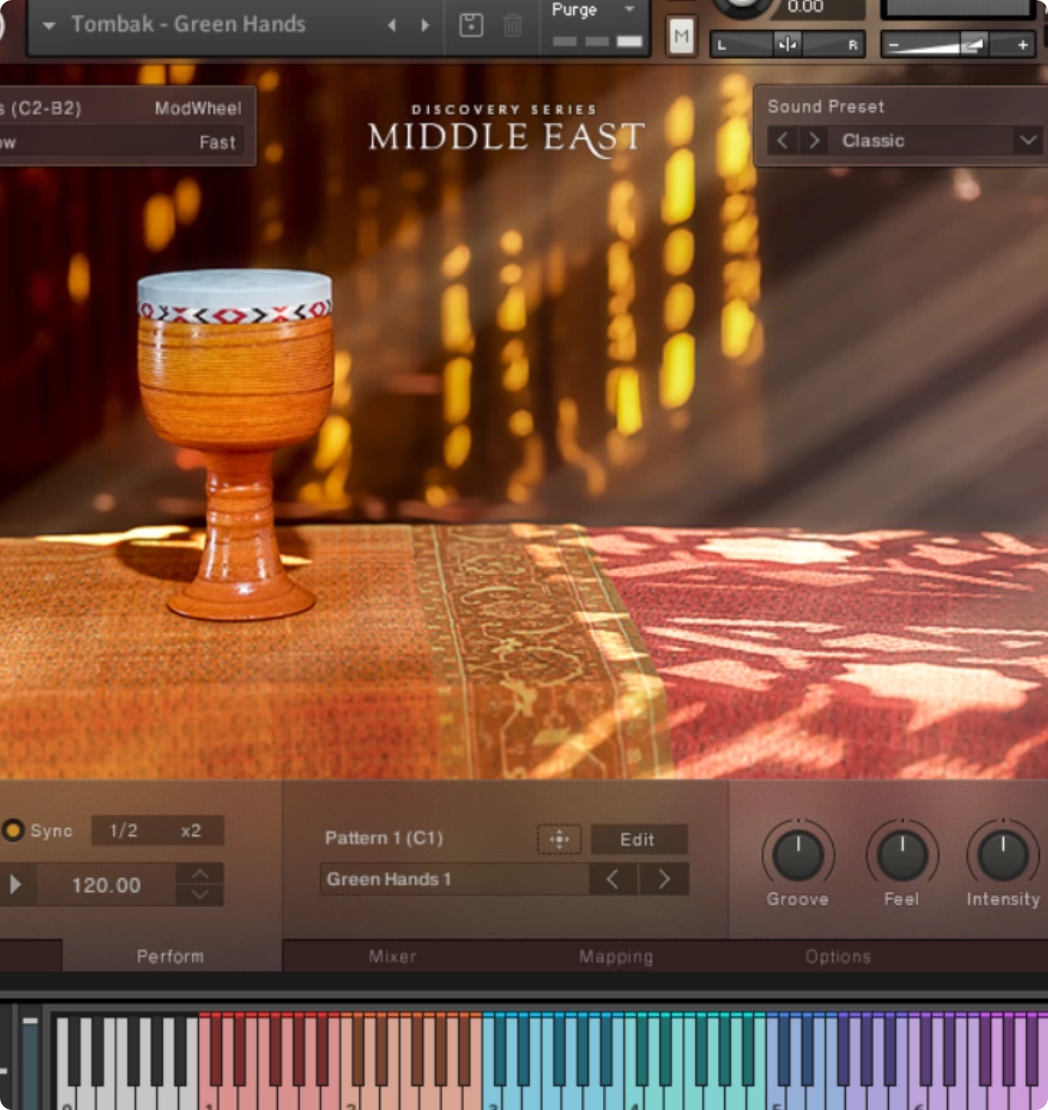This screenshot has width=1048, height=1110.
Task: Click the drag MIDI pattern icon
Action: coord(559,840)
